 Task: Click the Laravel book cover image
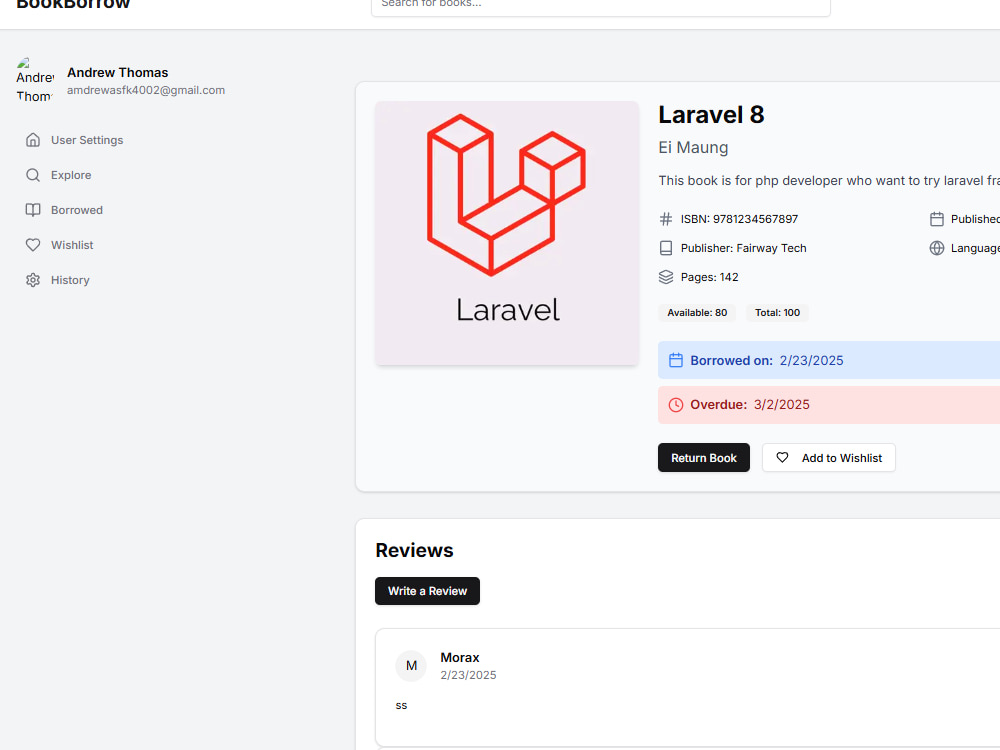(507, 233)
